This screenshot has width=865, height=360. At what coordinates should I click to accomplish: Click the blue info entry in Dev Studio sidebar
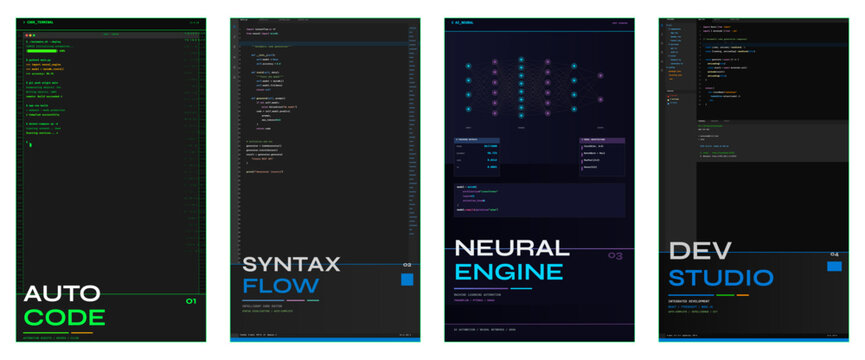click(x=672, y=103)
